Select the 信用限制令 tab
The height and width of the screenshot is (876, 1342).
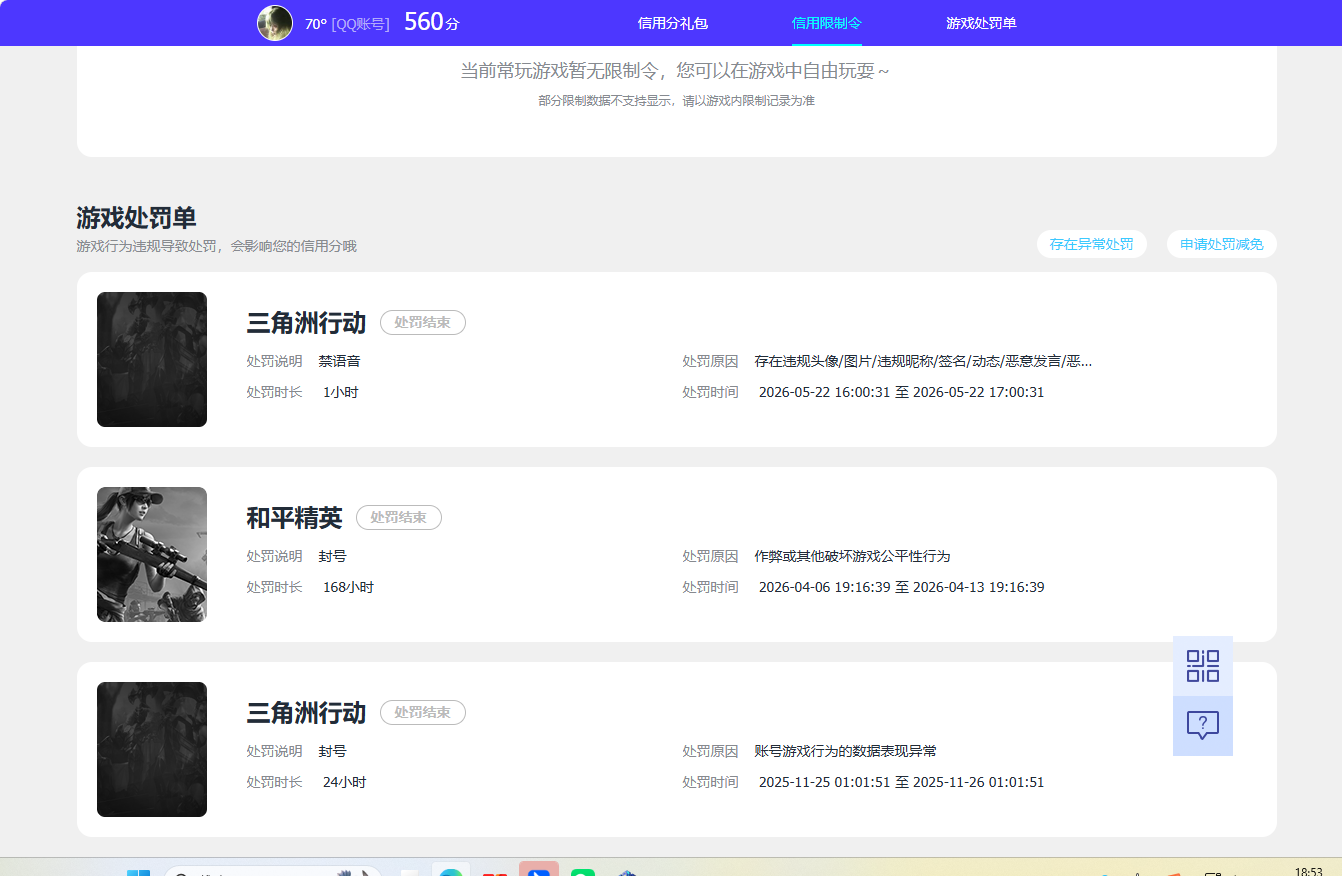coord(827,23)
